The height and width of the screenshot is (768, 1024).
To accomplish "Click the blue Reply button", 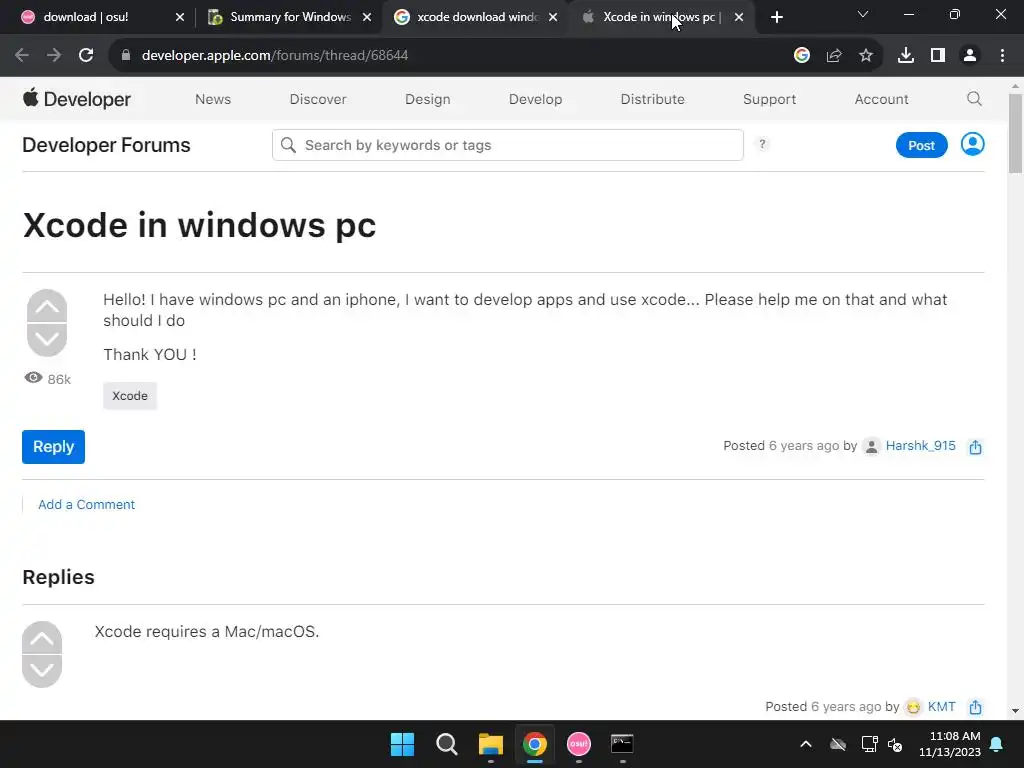I will tap(54, 447).
